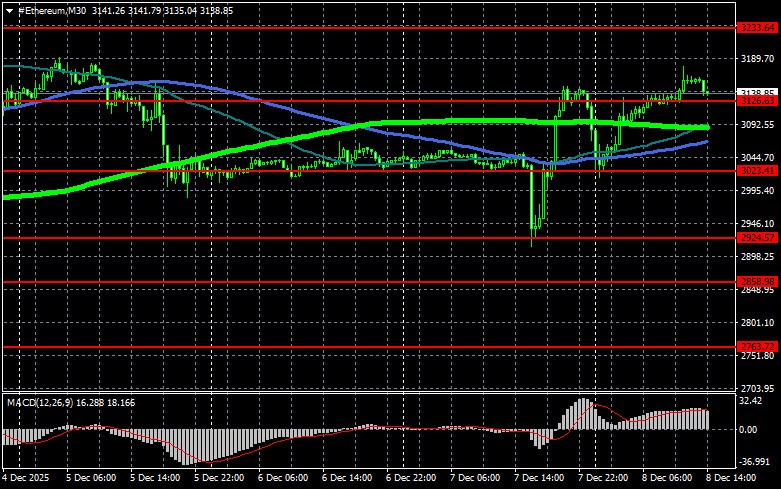Click the MACD scale value -36.991
Viewport: 781px width, 489px height.
tap(756, 461)
